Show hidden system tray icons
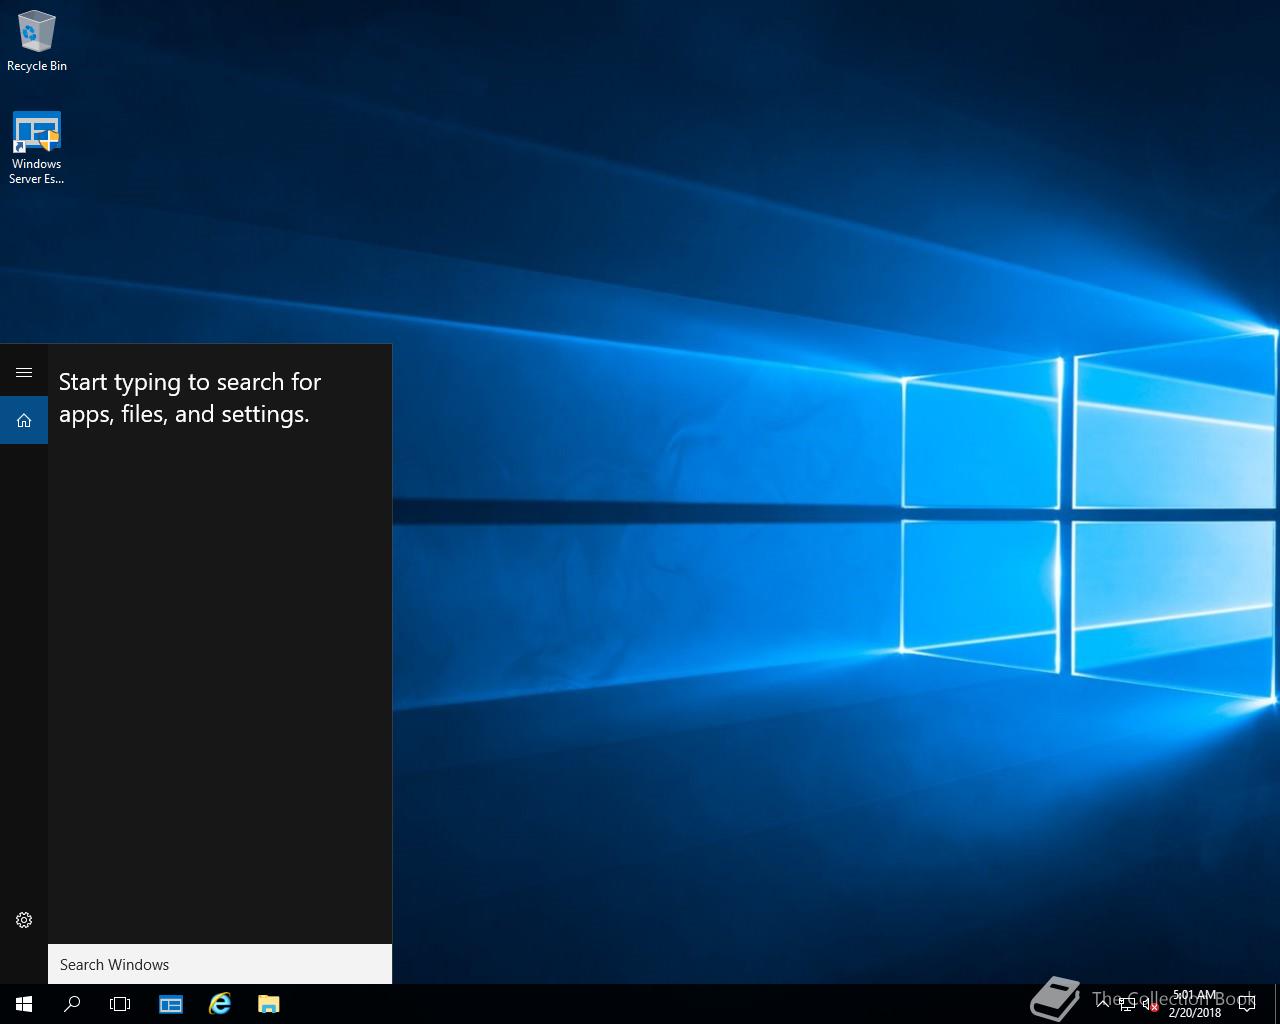Screen dimensions: 1280x1024 point(1103,1004)
